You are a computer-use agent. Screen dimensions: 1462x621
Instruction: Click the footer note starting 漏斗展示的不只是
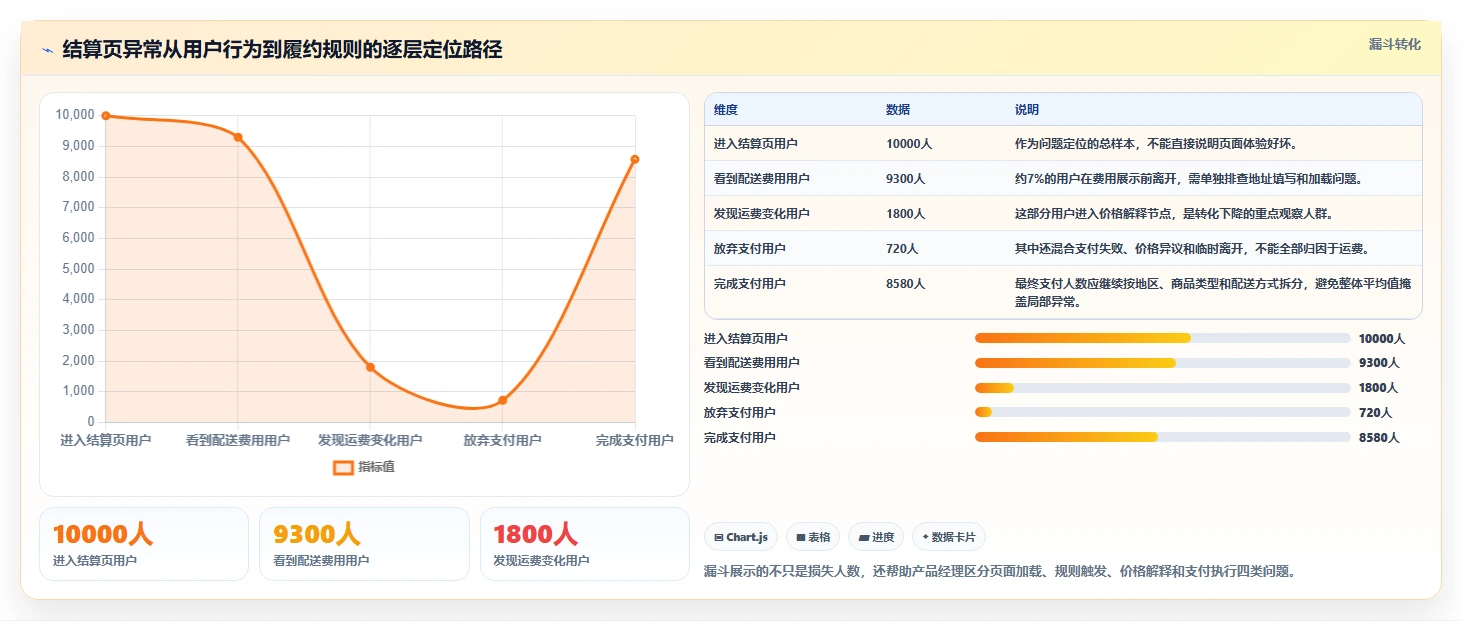coord(1000,572)
